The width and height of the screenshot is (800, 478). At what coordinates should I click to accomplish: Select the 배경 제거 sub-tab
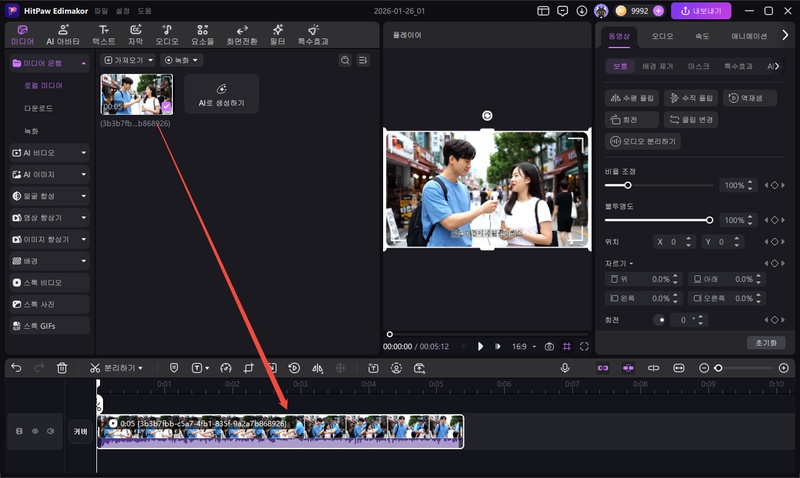(x=658, y=66)
